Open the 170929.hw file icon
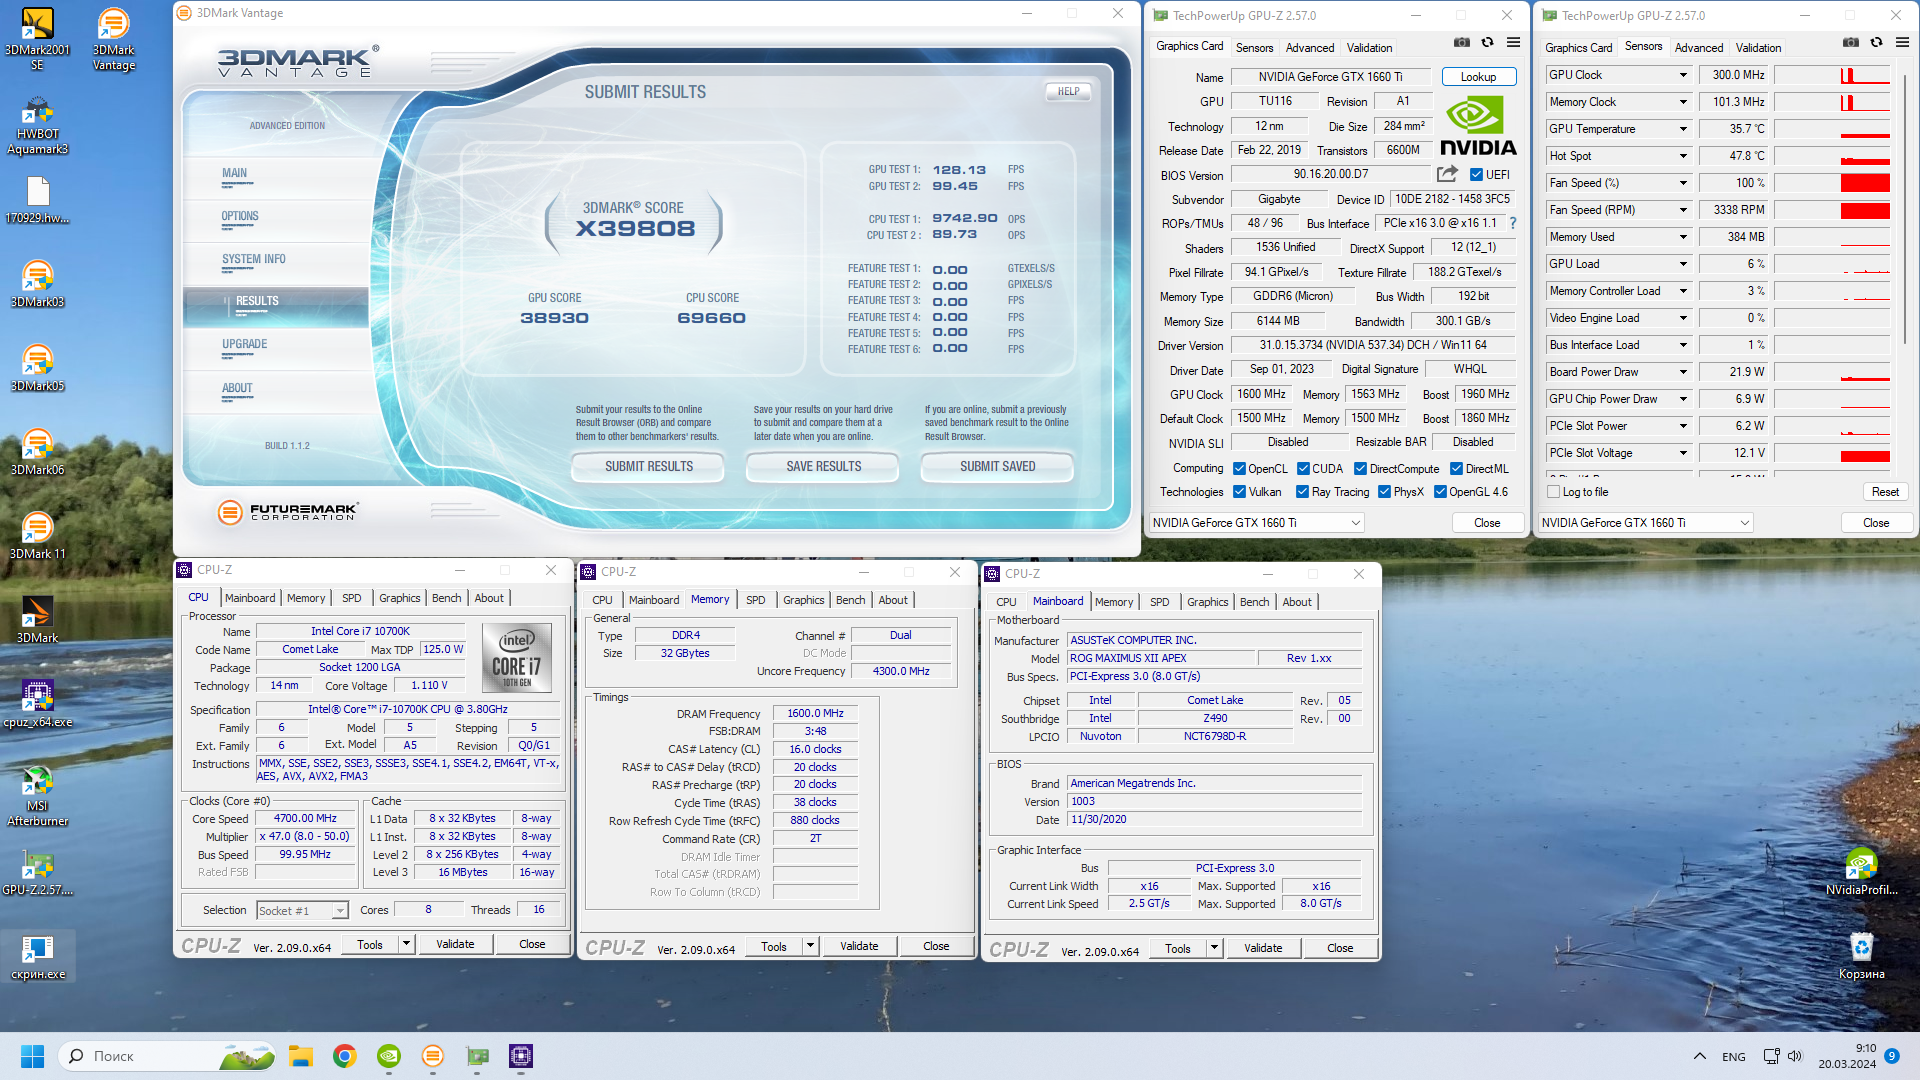1920x1080 pixels. (37, 200)
